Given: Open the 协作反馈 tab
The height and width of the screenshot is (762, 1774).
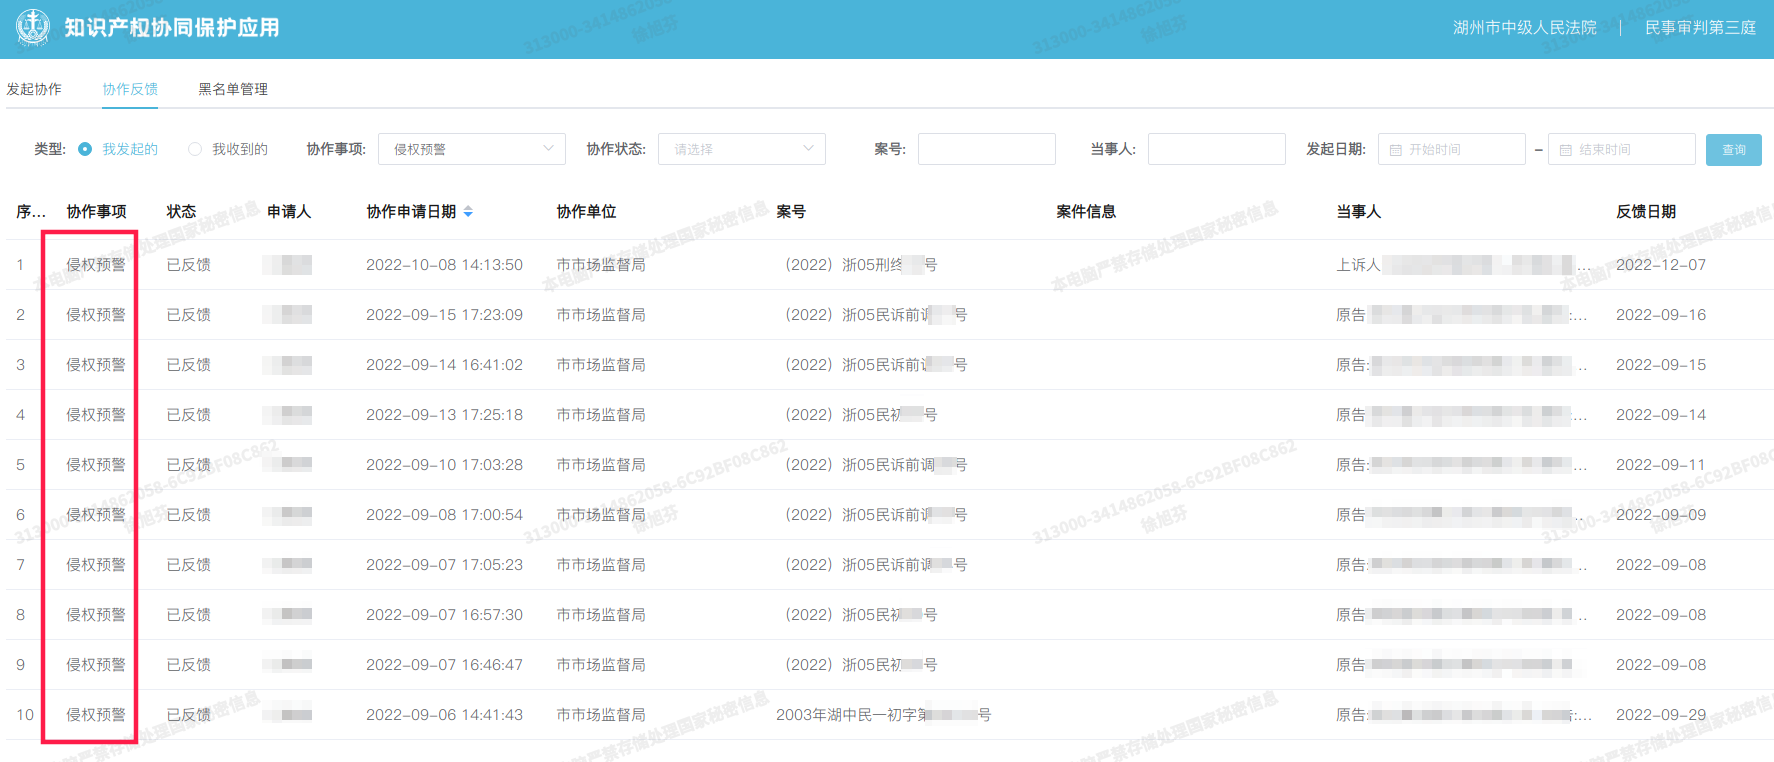Looking at the screenshot, I should click(130, 89).
